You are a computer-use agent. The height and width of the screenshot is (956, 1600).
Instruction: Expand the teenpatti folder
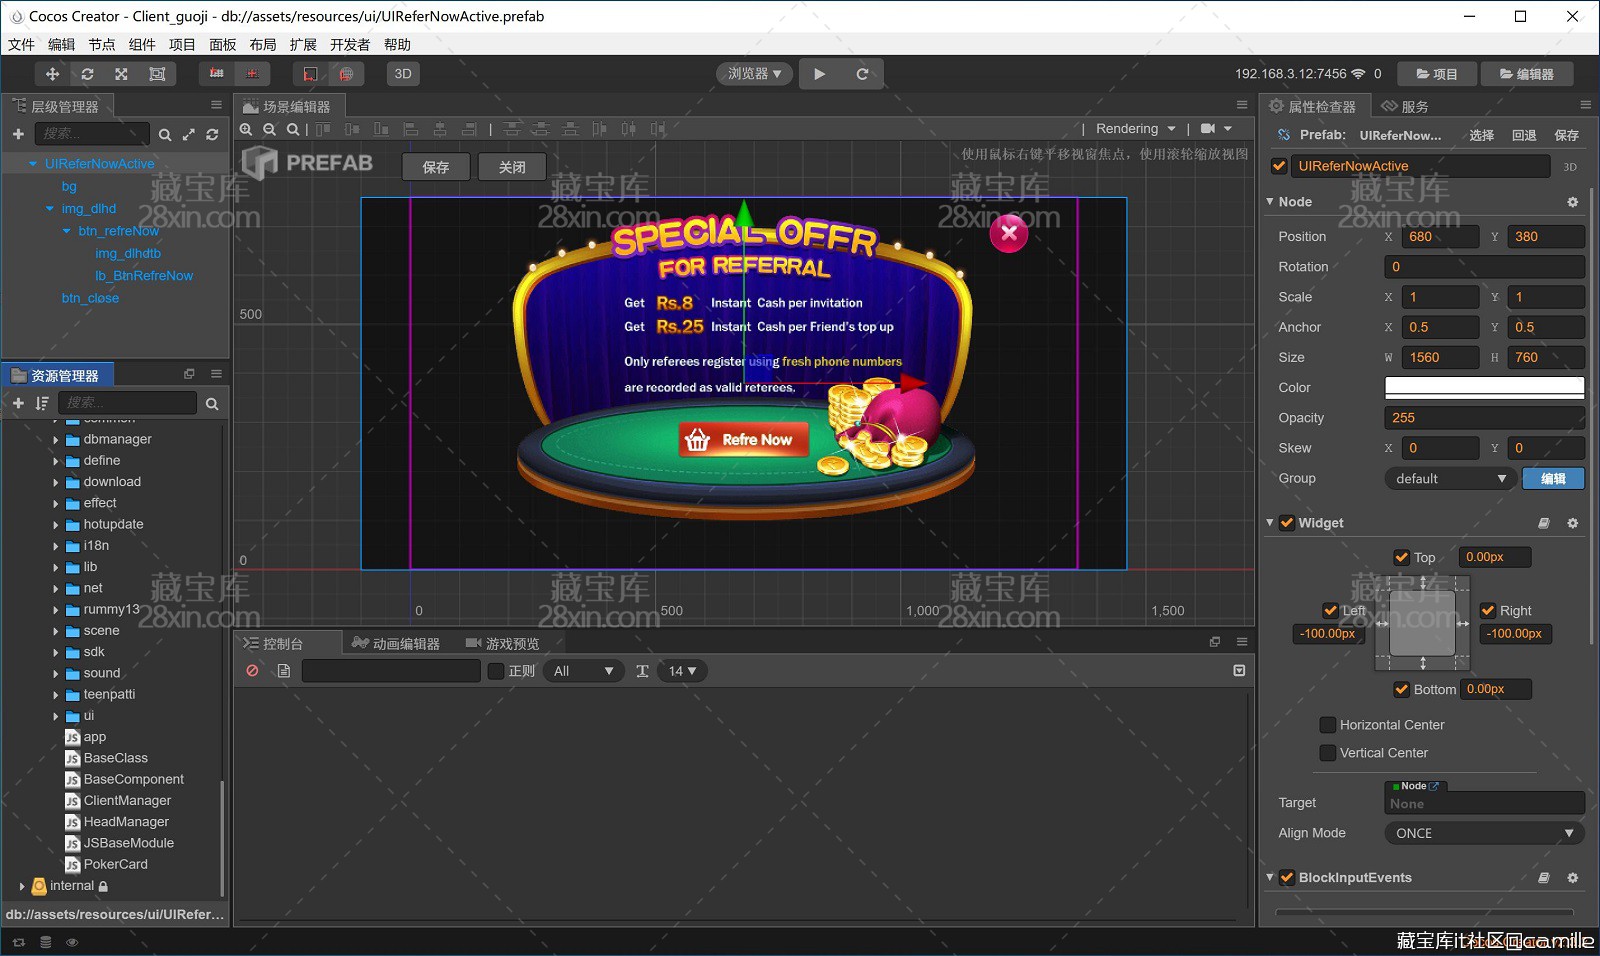(55, 695)
